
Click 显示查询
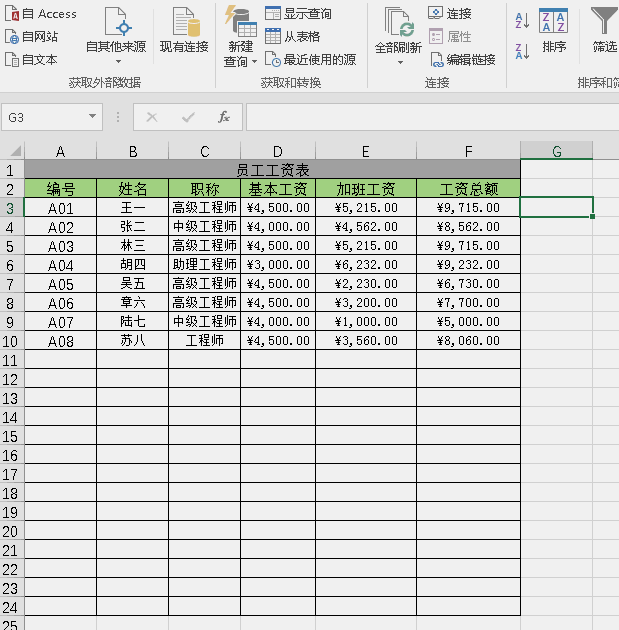(298, 14)
